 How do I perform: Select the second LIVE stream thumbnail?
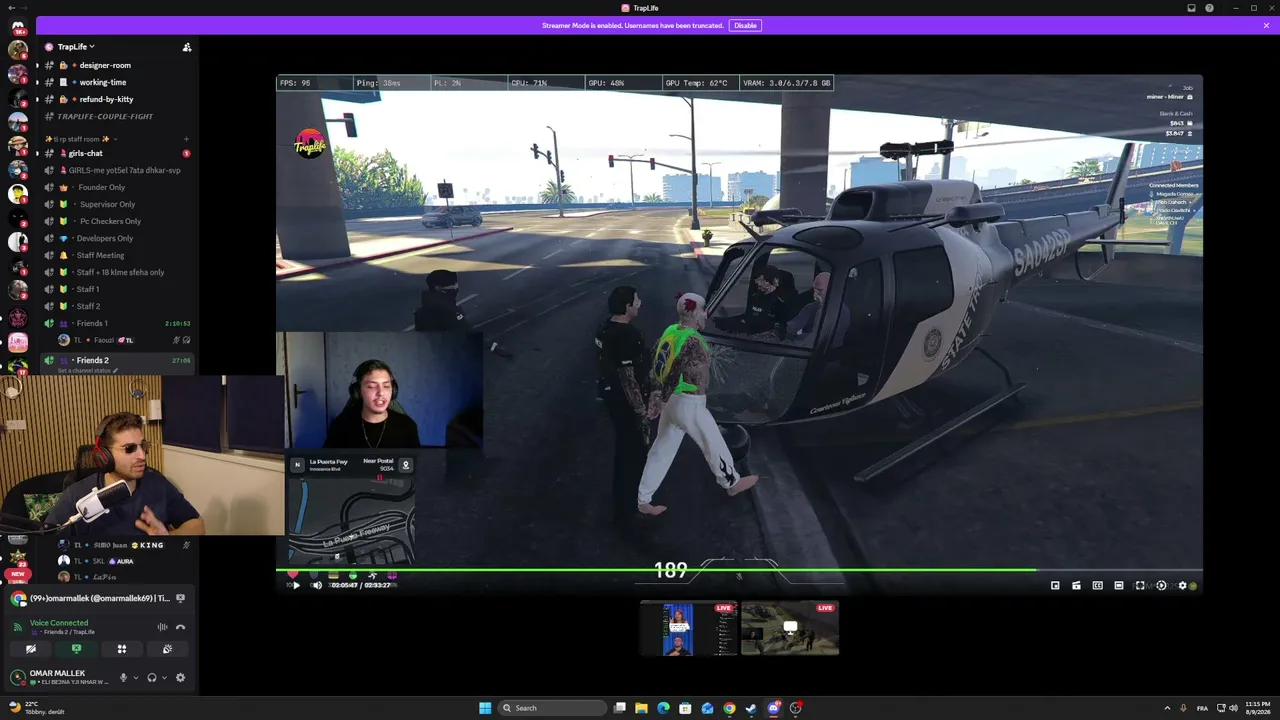[x=790, y=628]
